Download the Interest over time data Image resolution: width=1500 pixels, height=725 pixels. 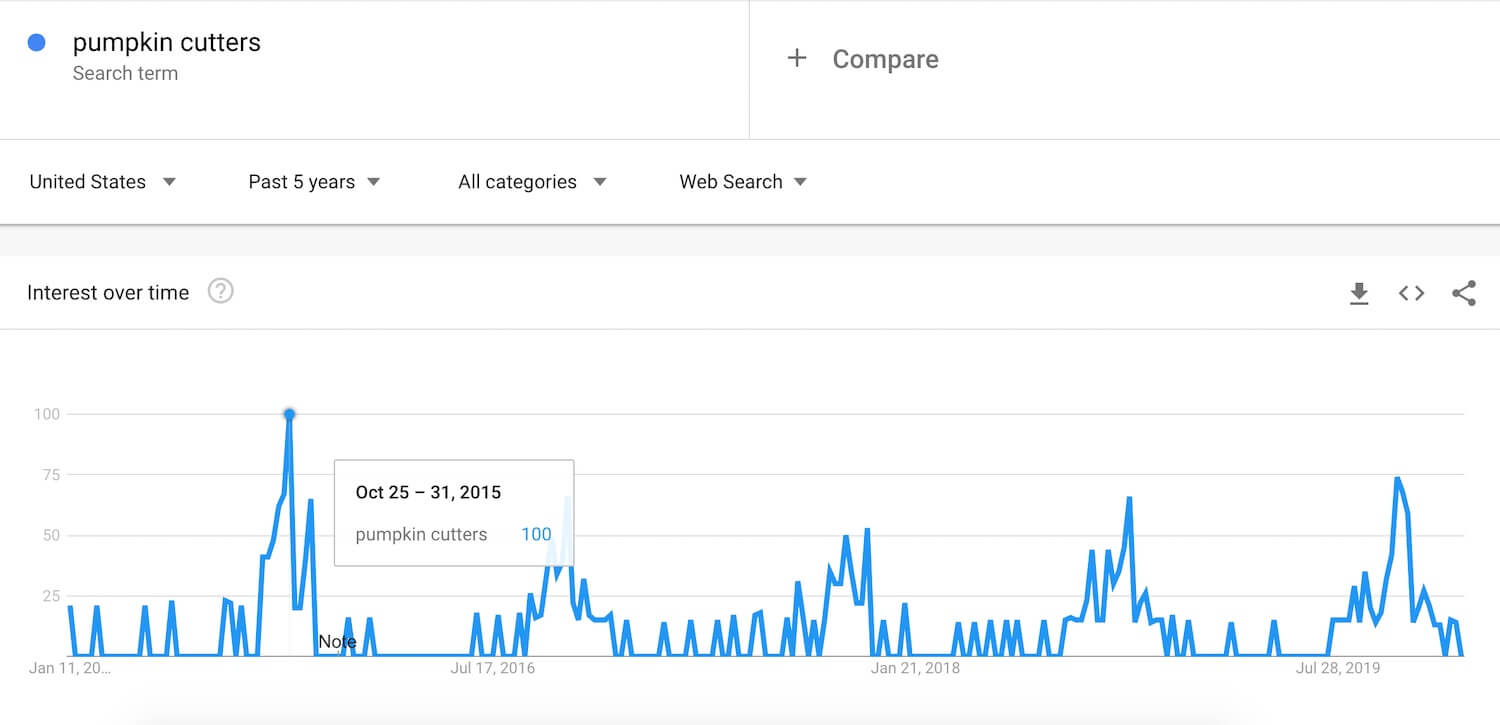pos(1359,293)
